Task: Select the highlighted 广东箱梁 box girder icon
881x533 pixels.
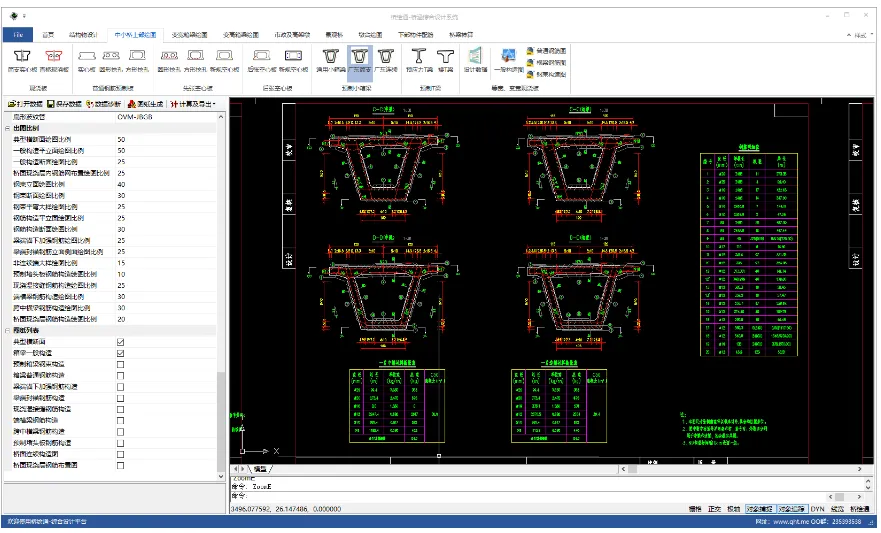Action: 360,60
